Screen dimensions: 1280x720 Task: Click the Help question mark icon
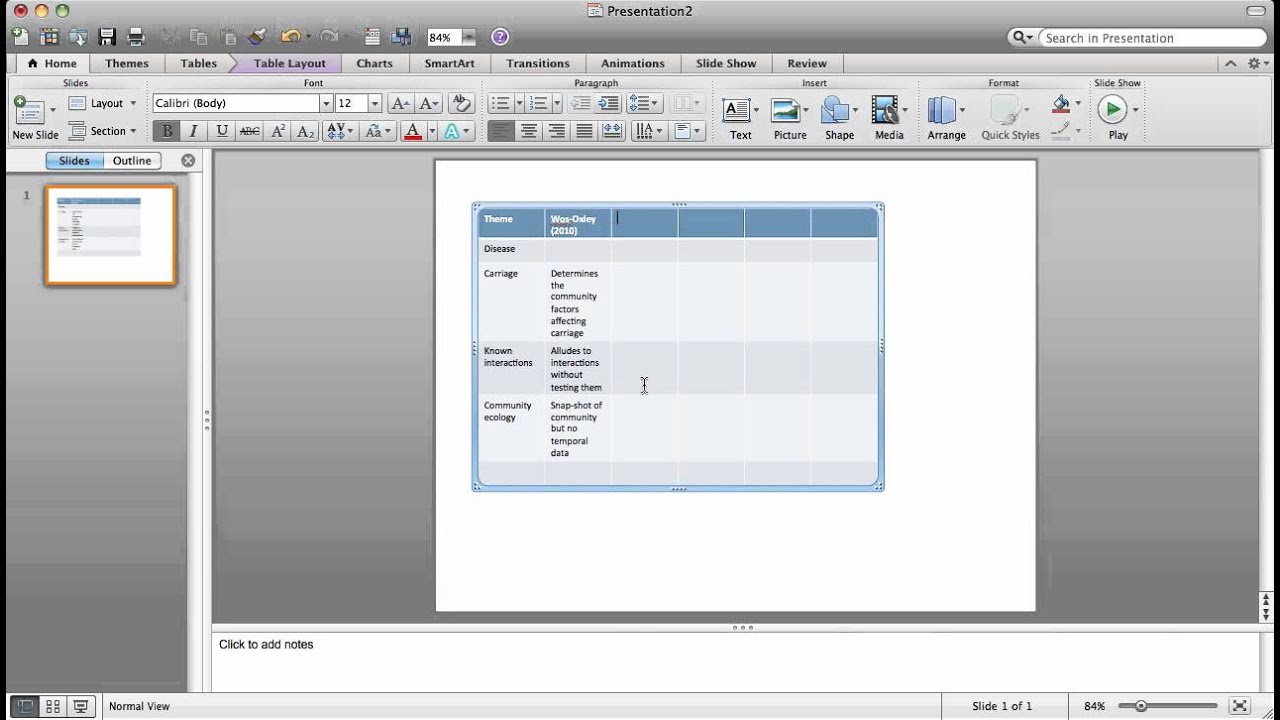click(500, 37)
